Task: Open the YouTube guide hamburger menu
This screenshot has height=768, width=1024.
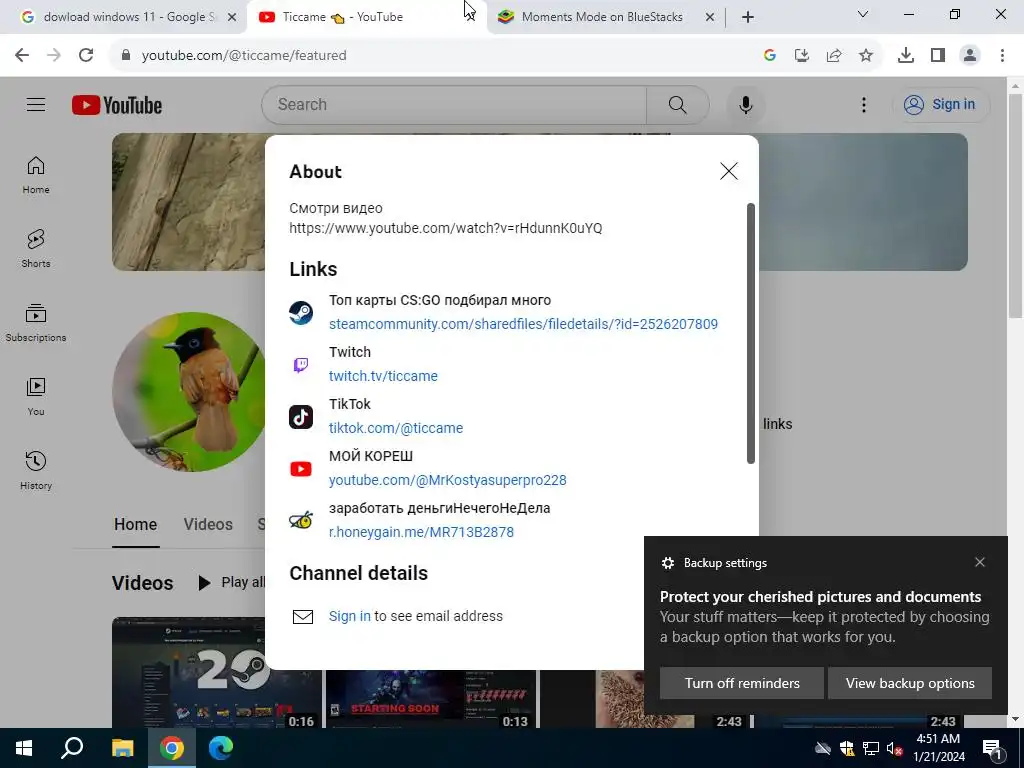Action: [36, 104]
